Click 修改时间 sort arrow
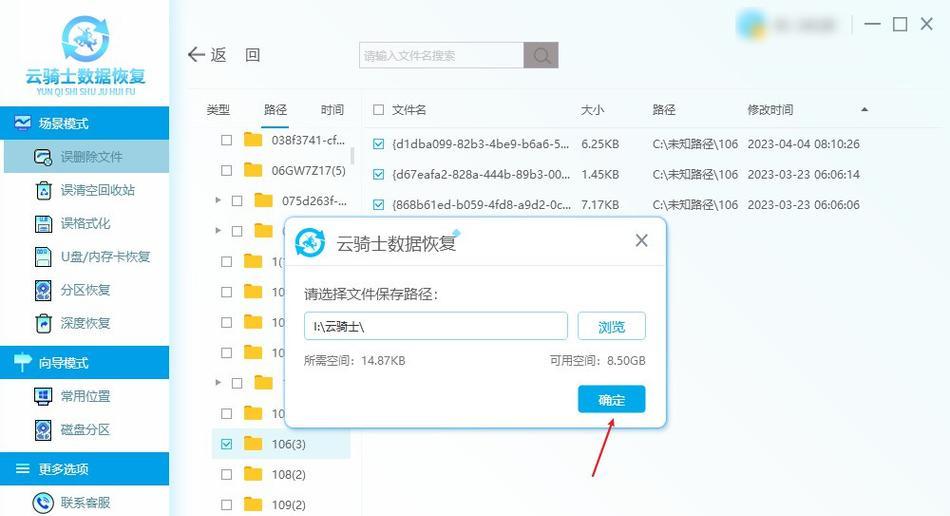950x516 pixels. click(865, 110)
